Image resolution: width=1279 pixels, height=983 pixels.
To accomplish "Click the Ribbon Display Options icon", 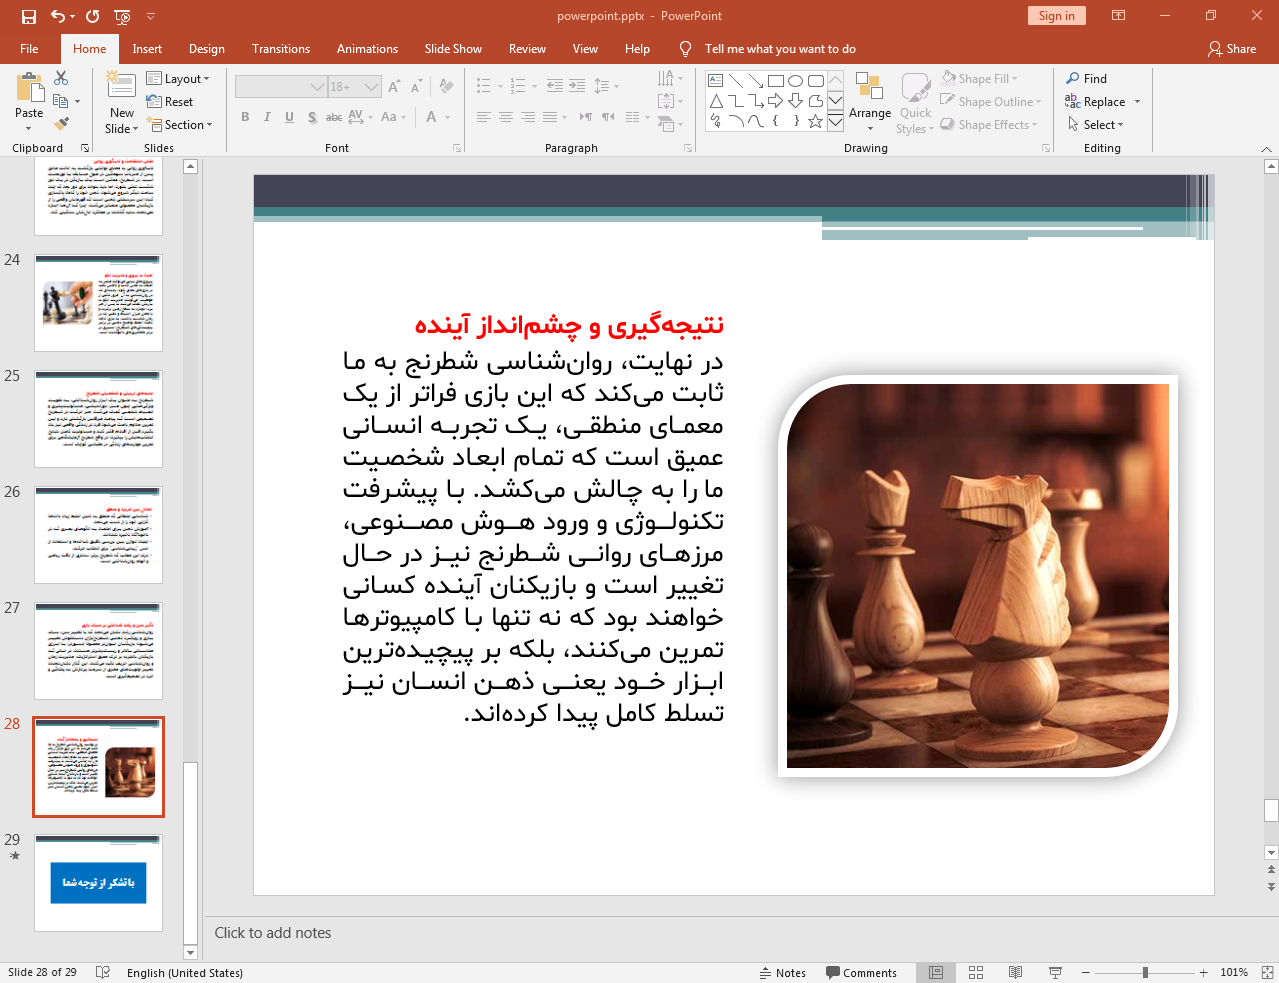I will (1118, 16).
